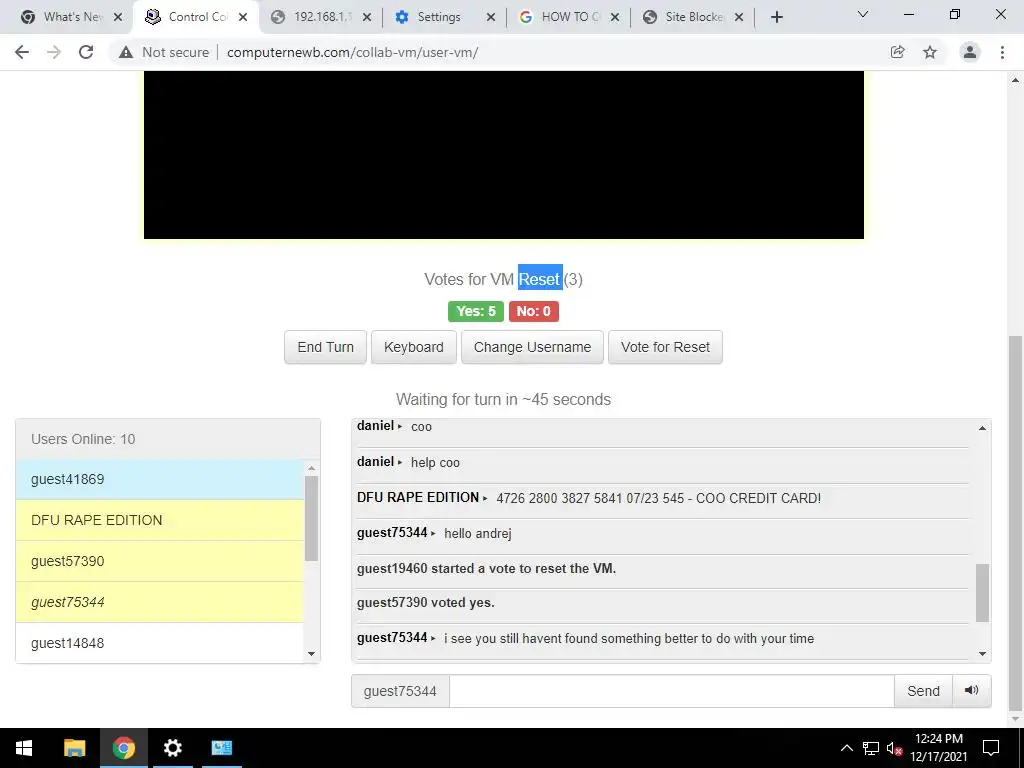Image resolution: width=1024 pixels, height=768 pixels.
Task: Select user guest75344 in users list
Action: (x=160, y=602)
